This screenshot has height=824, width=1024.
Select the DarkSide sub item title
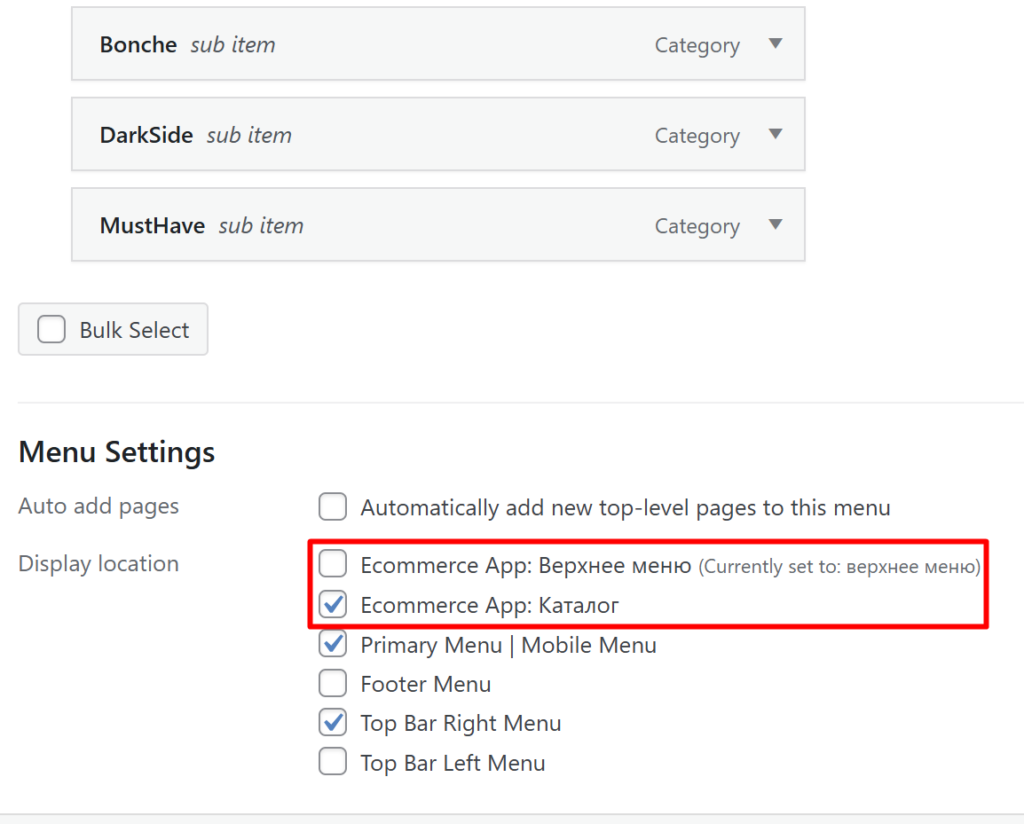tap(146, 135)
